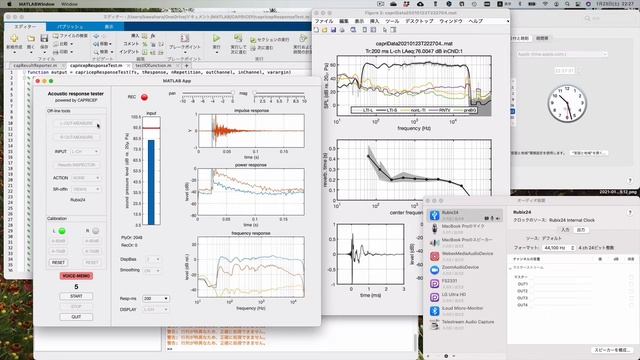Click the Find Files icon in editor ribbon
This screenshot has height=360, width=640.
[56, 36]
